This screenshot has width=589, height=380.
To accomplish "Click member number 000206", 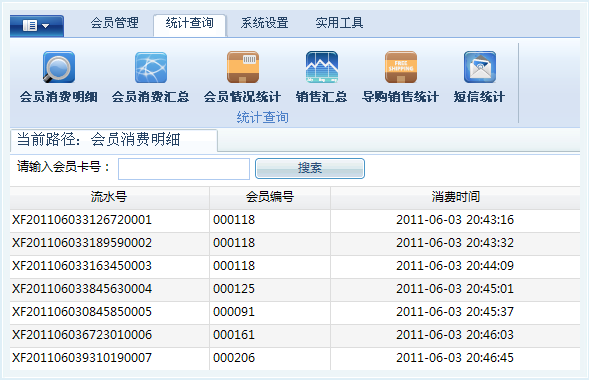I will [x=234, y=358].
